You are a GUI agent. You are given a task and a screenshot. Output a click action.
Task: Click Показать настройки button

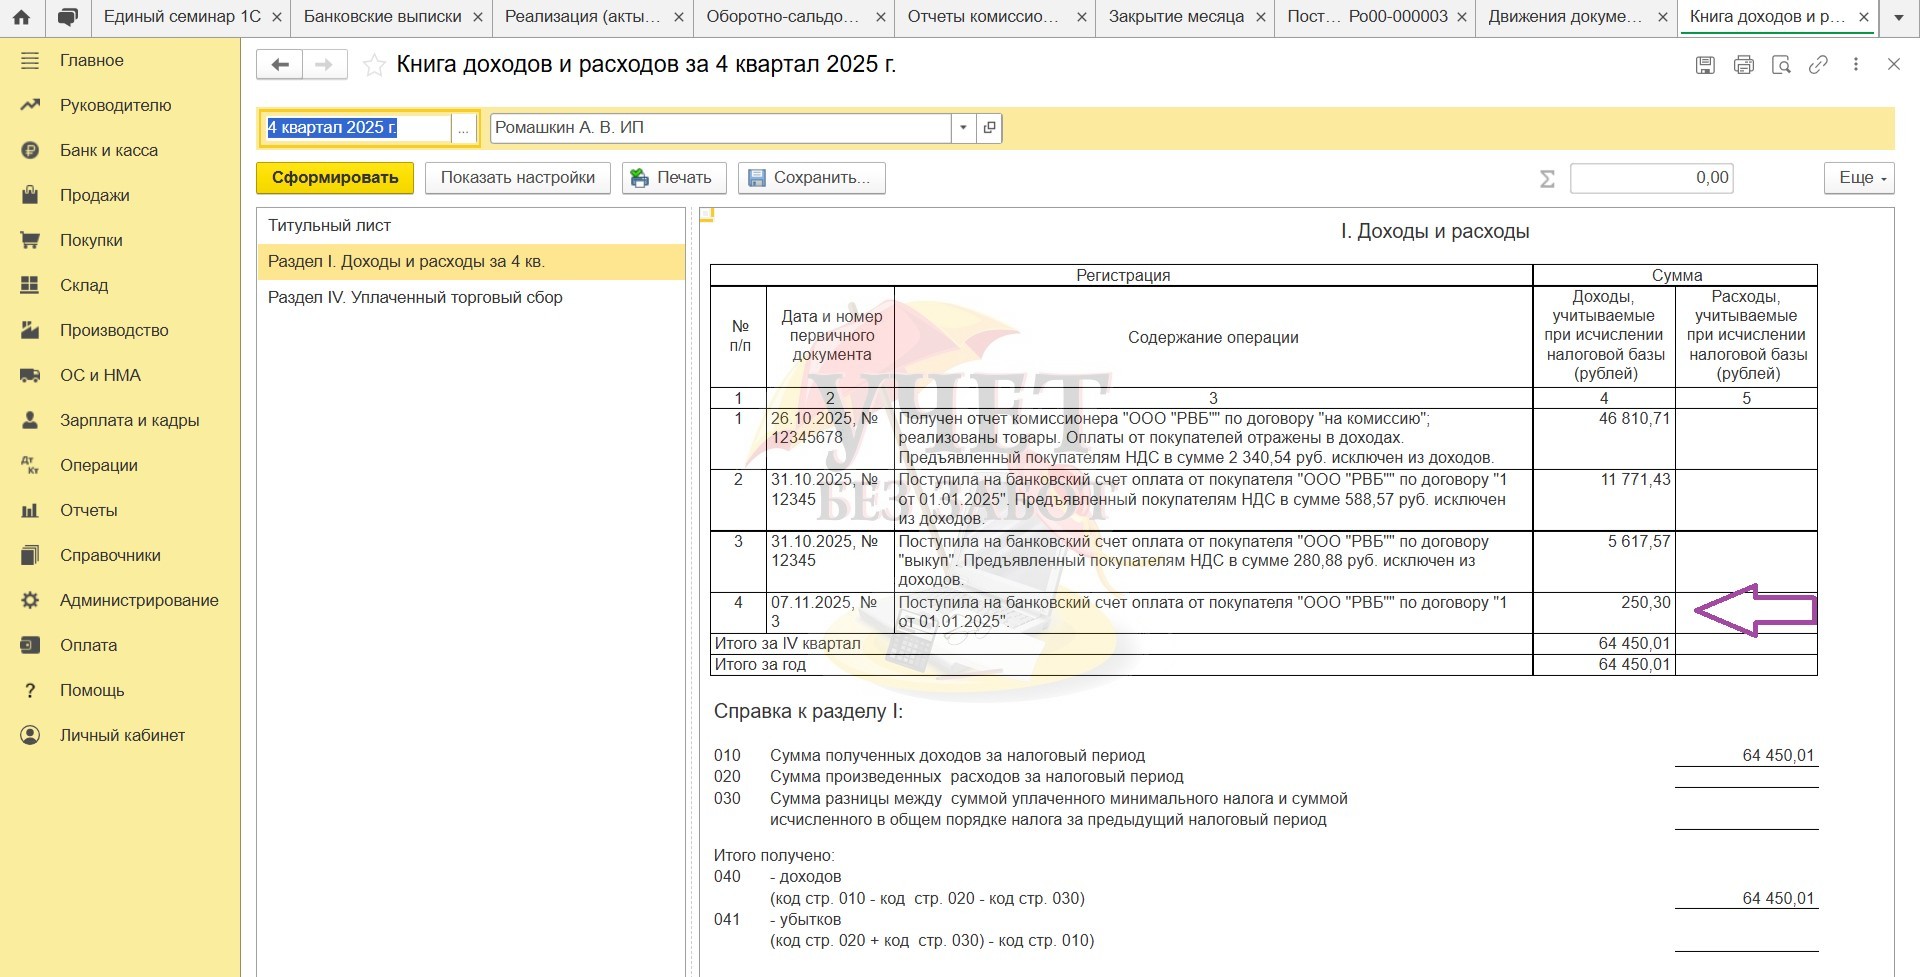point(518,178)
